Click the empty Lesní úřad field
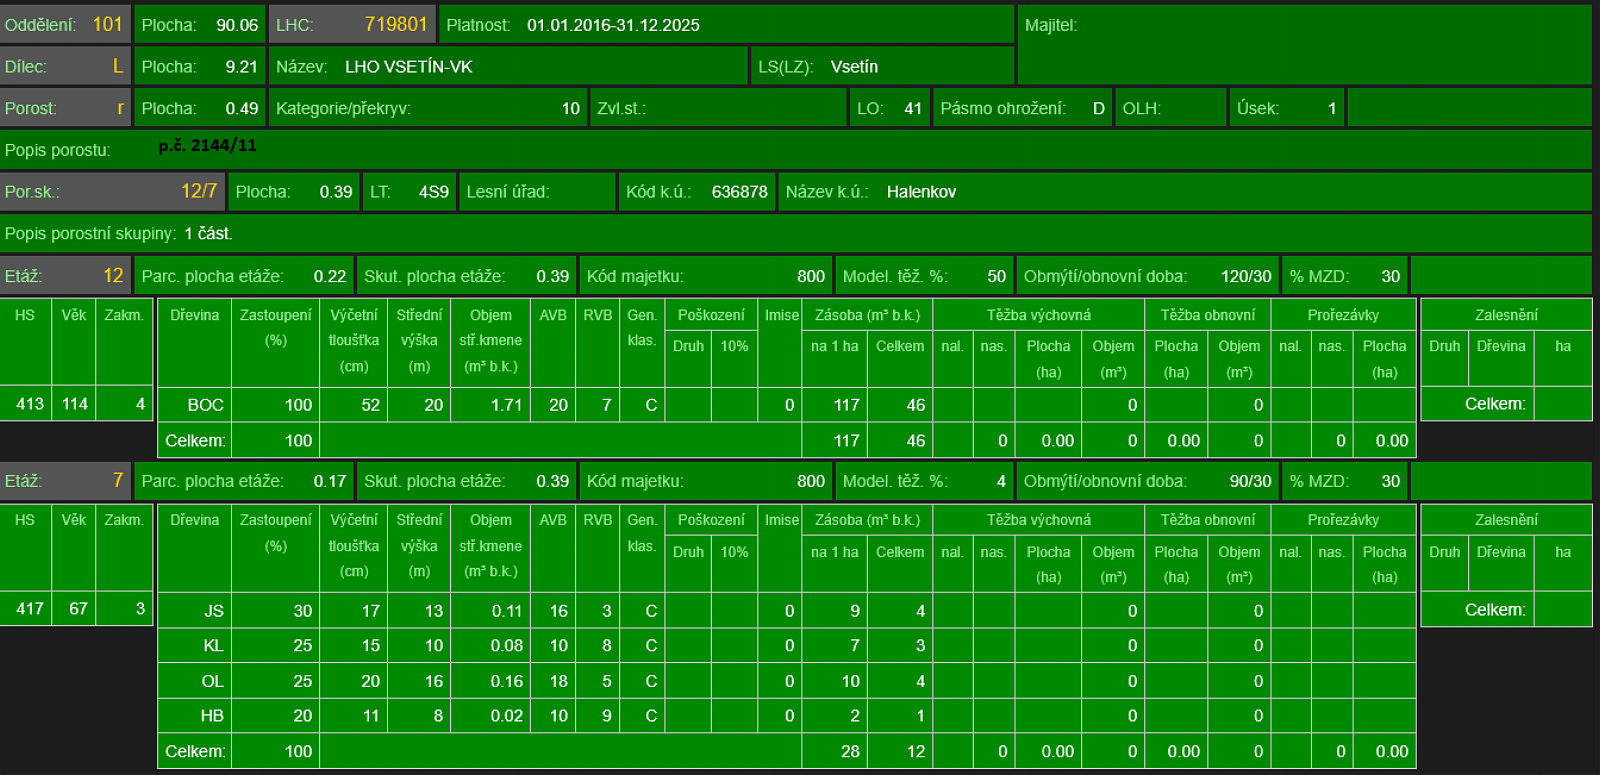The height and width of the screenshot is (775, 1600). pos(537,192)
